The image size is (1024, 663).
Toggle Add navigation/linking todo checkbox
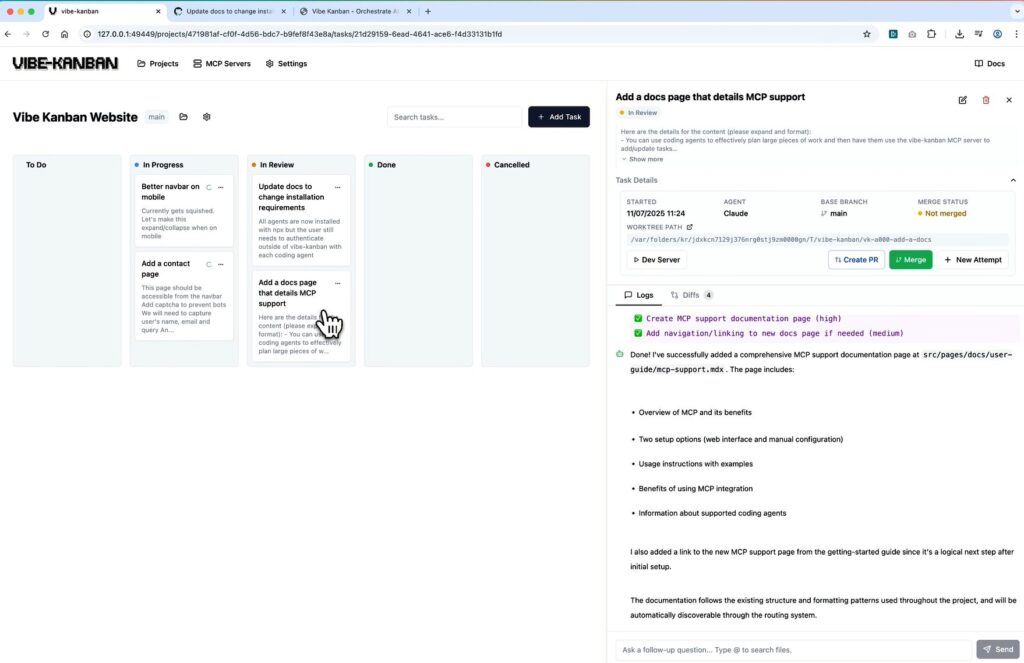(638, 333)
